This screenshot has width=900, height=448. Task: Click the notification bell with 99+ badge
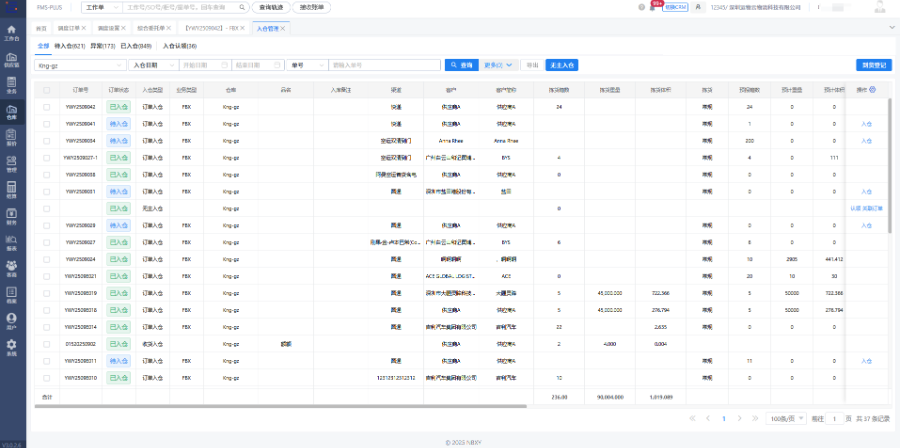654,7
